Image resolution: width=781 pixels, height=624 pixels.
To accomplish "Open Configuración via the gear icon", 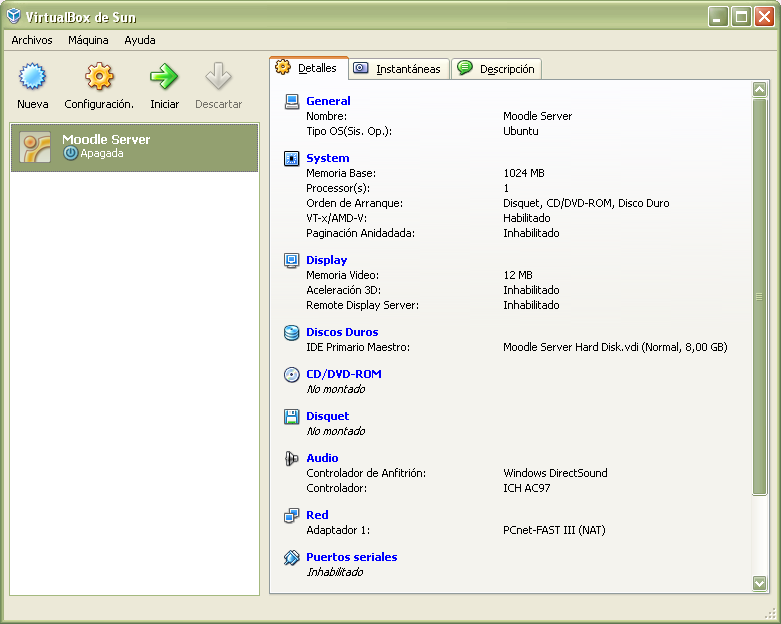I will pos(99,76).
